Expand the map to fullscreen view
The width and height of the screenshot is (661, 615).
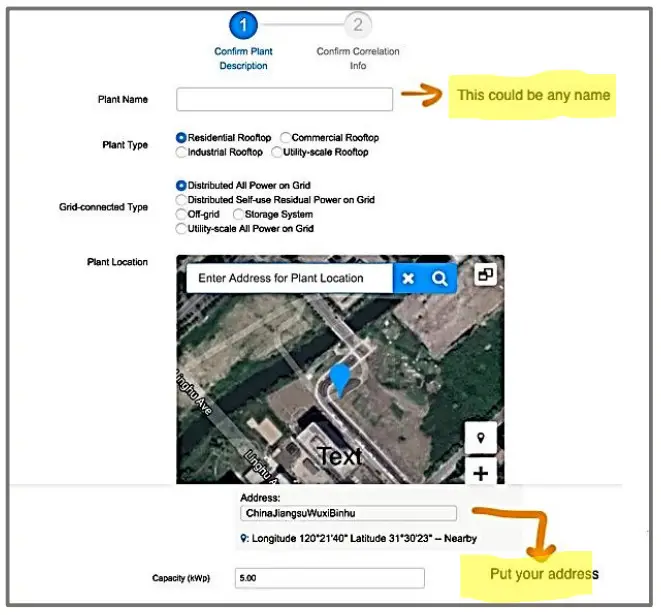[485, 274]
